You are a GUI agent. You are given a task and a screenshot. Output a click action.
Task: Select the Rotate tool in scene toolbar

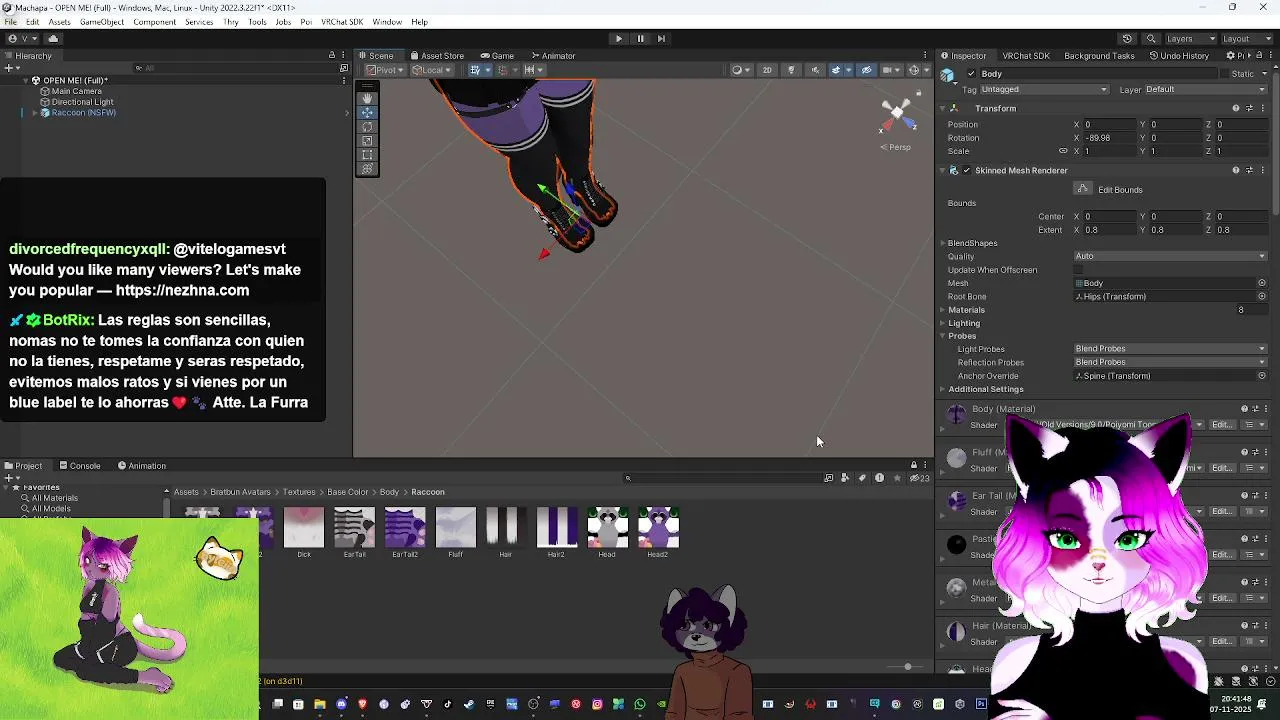pyautogui.click(x=367, y=126)
